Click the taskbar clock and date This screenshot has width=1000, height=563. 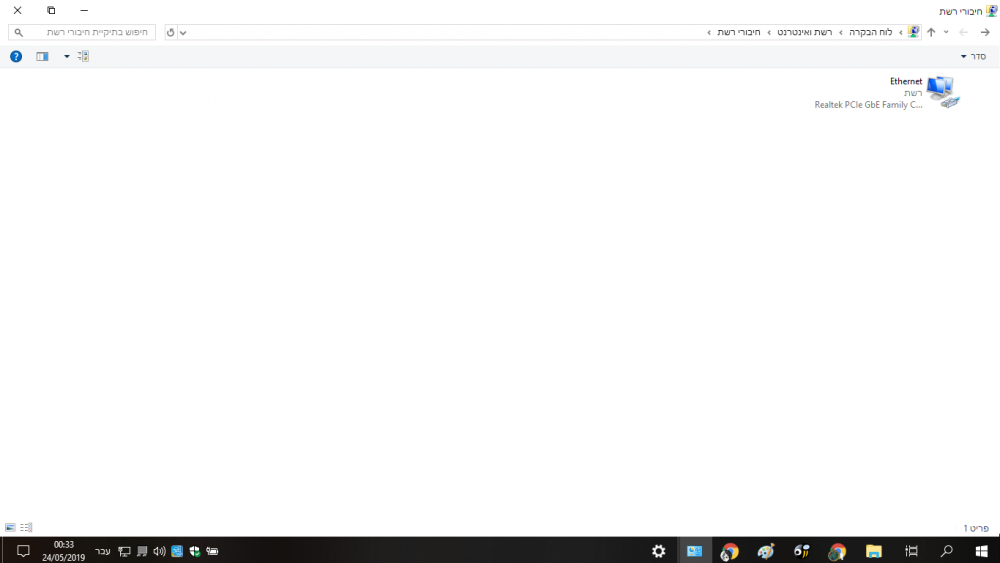(64, 551)
